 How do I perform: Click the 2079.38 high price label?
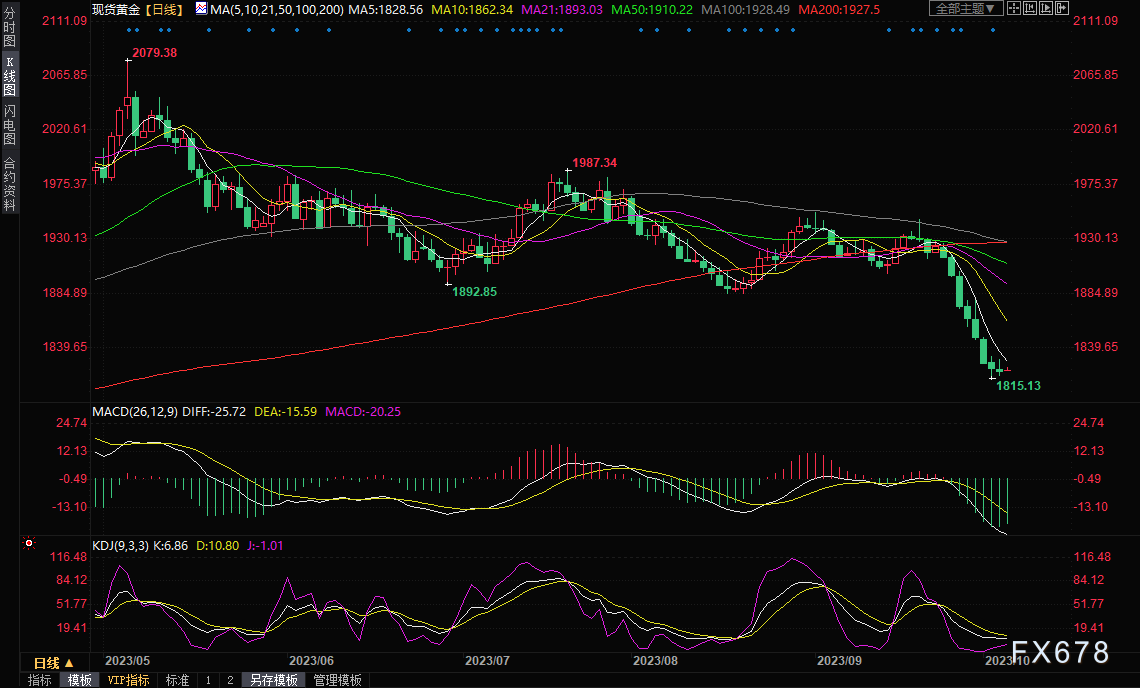tap(154, 52)
